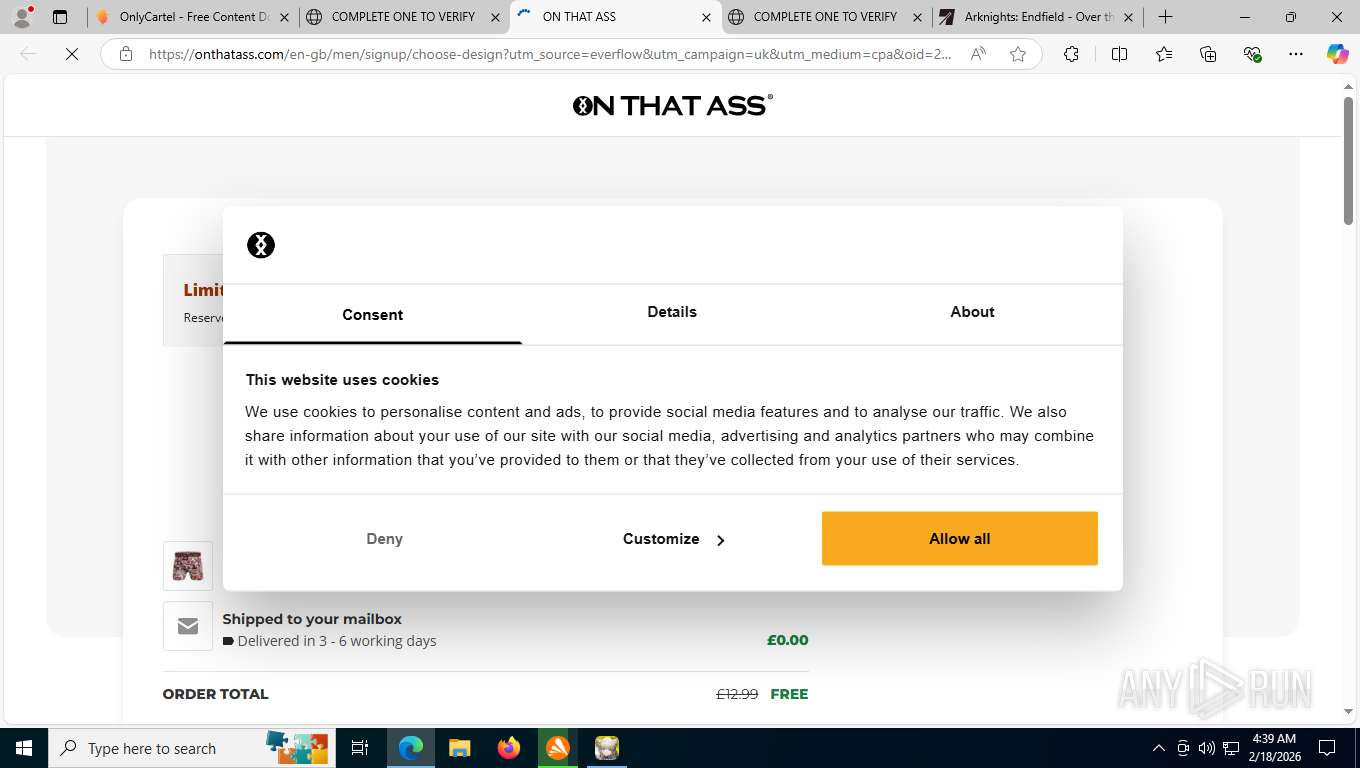Open browser profile avatar
This screenshot has width=1360, height=768.
tap(22, 17)
